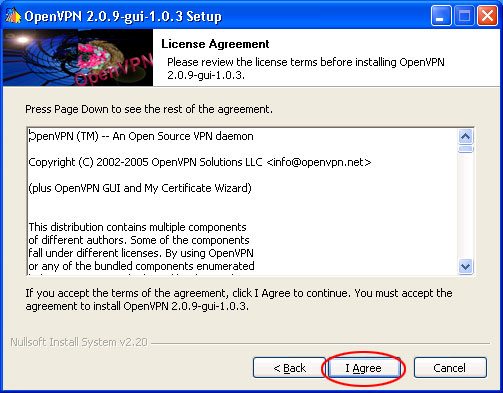
Task: Click the I Agree button
Action: pyautogui.click(x=364, y=368)
